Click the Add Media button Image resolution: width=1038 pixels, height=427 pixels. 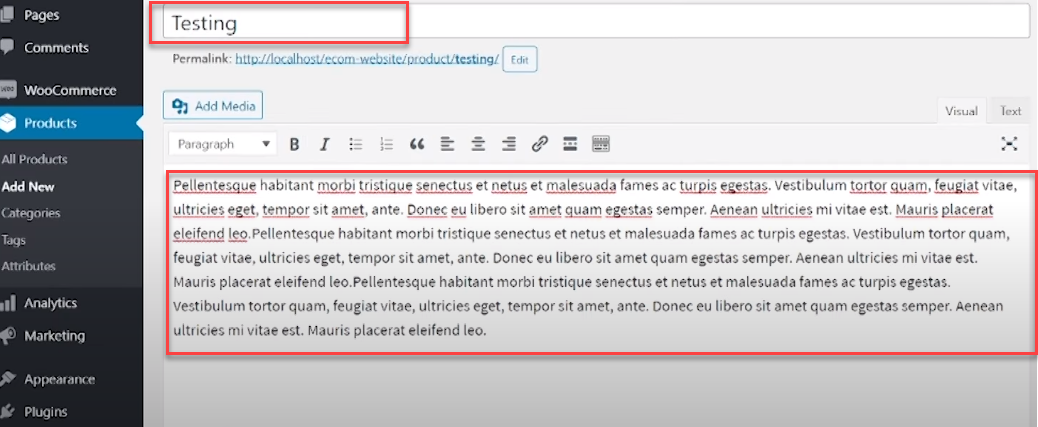point(213,105)
